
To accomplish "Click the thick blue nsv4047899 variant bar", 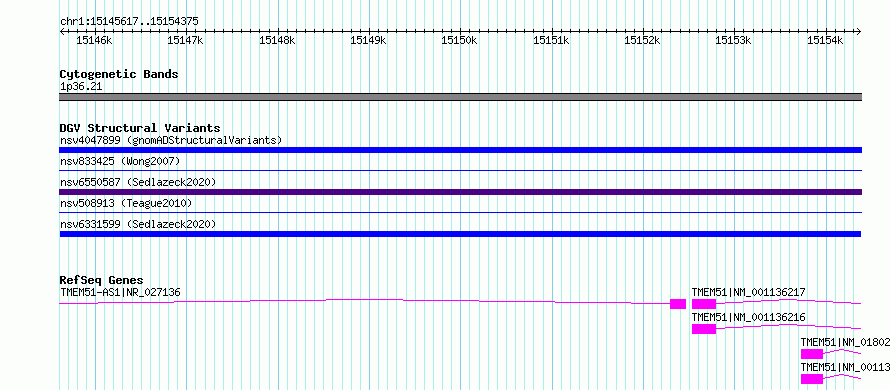I will pos(461,150).
